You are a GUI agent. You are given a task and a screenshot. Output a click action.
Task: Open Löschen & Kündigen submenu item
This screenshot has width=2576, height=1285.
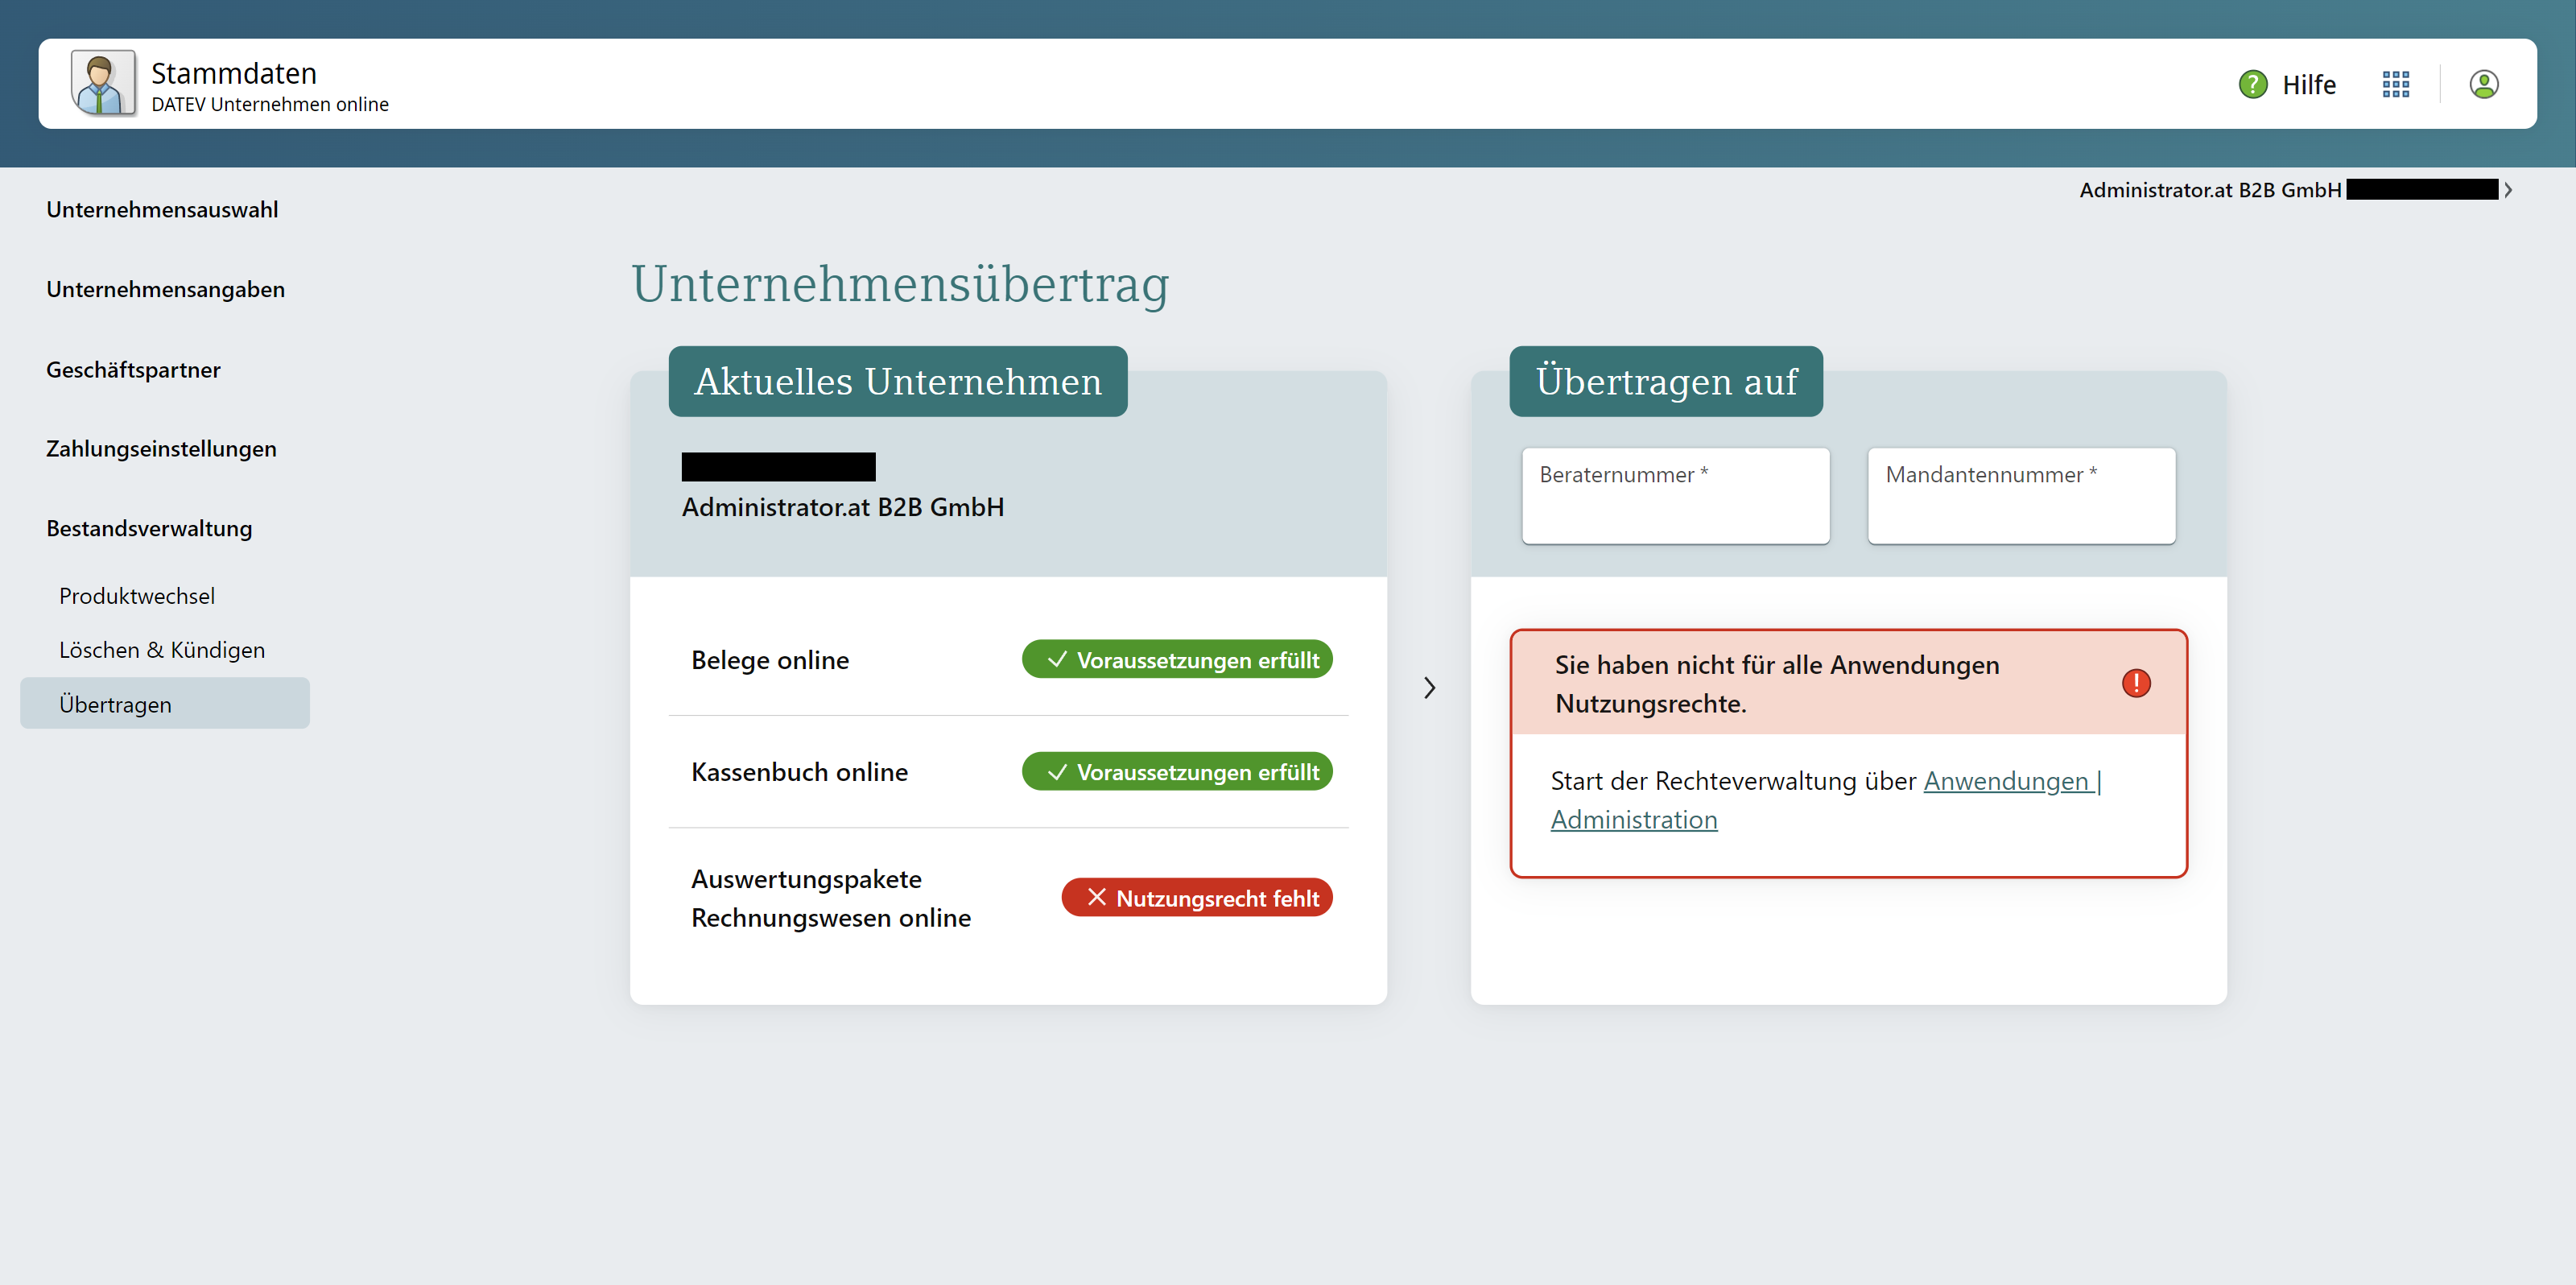click(x=162, y=650)
